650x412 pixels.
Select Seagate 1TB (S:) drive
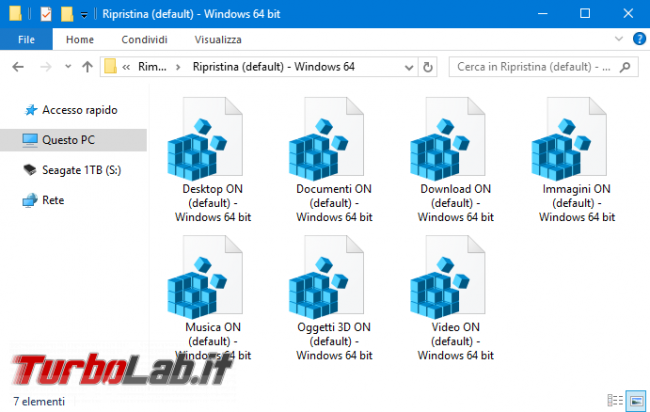coord(82,170)
